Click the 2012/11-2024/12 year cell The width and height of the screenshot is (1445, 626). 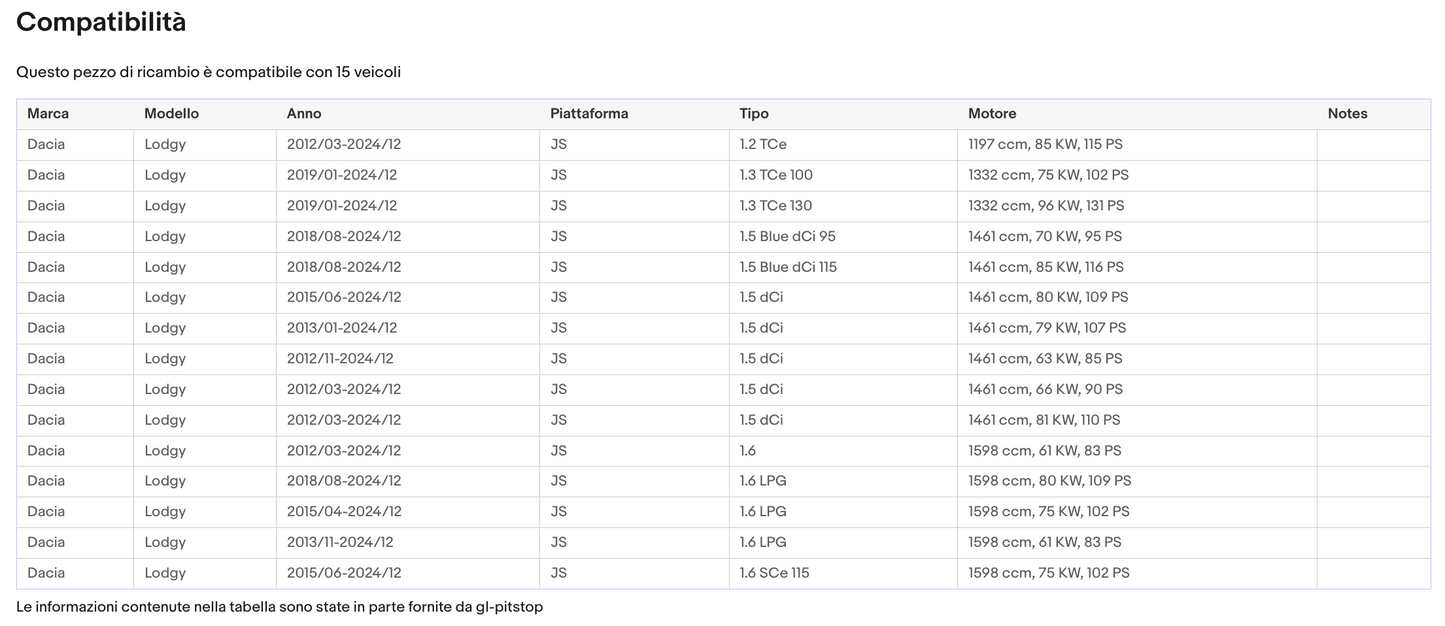pyautogui.click(x=340, y=359)
